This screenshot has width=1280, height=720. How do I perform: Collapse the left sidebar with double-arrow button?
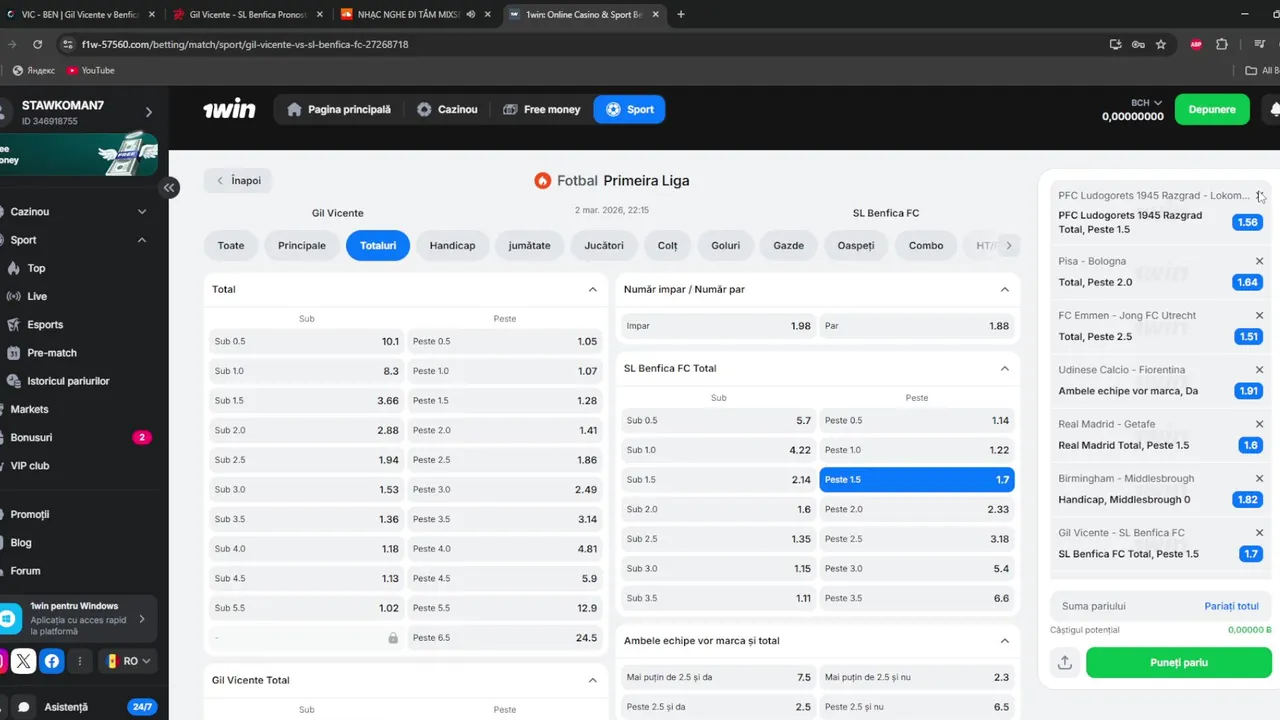coord(169,187)
